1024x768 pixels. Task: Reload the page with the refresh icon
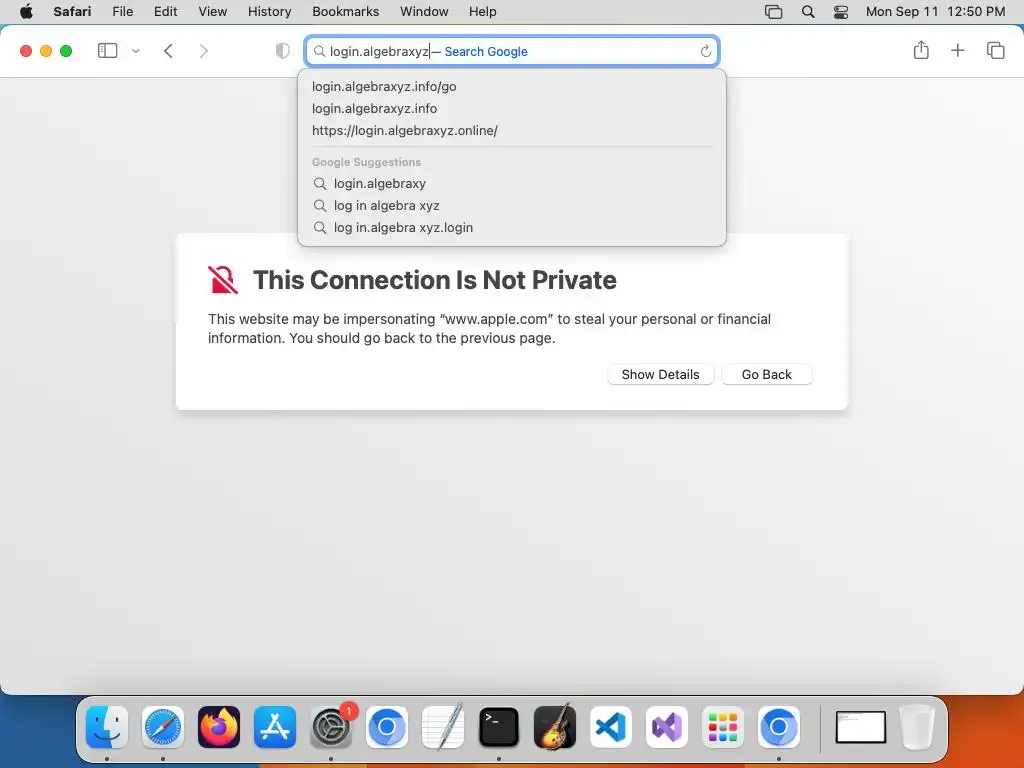click(x=705, y=51)
